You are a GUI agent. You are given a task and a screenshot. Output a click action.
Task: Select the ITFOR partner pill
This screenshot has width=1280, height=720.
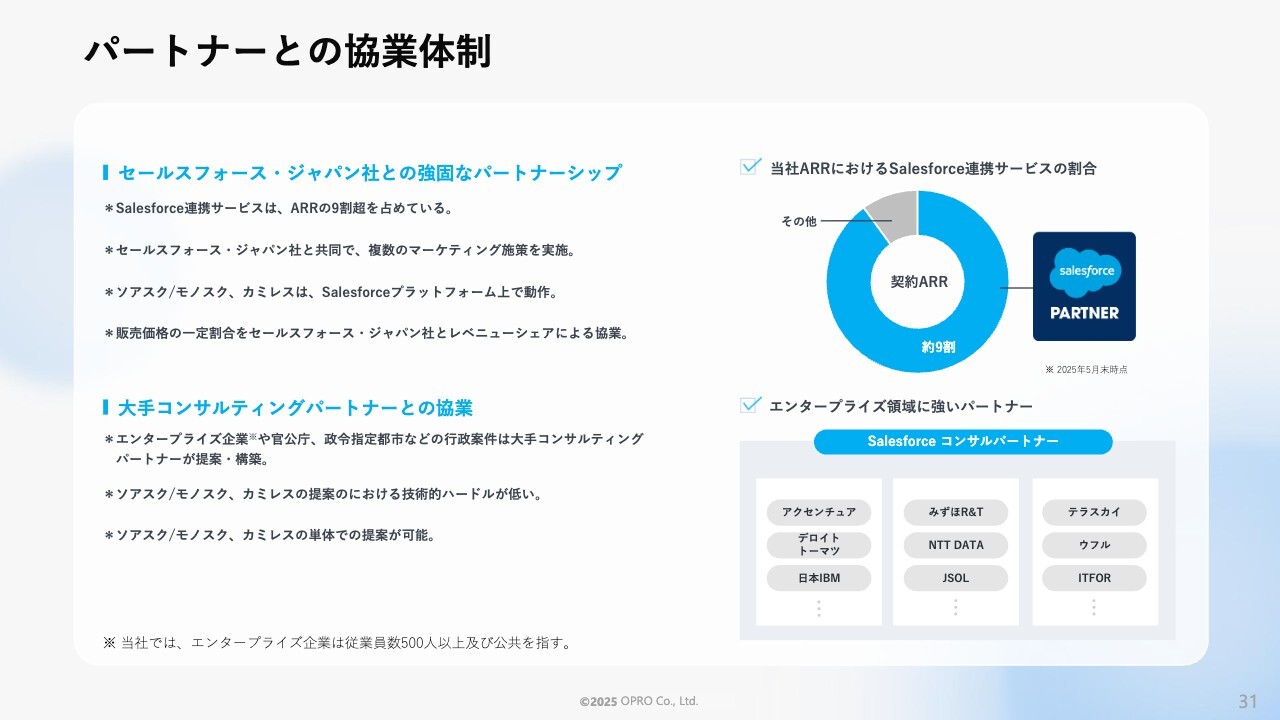coord(1094,578)
